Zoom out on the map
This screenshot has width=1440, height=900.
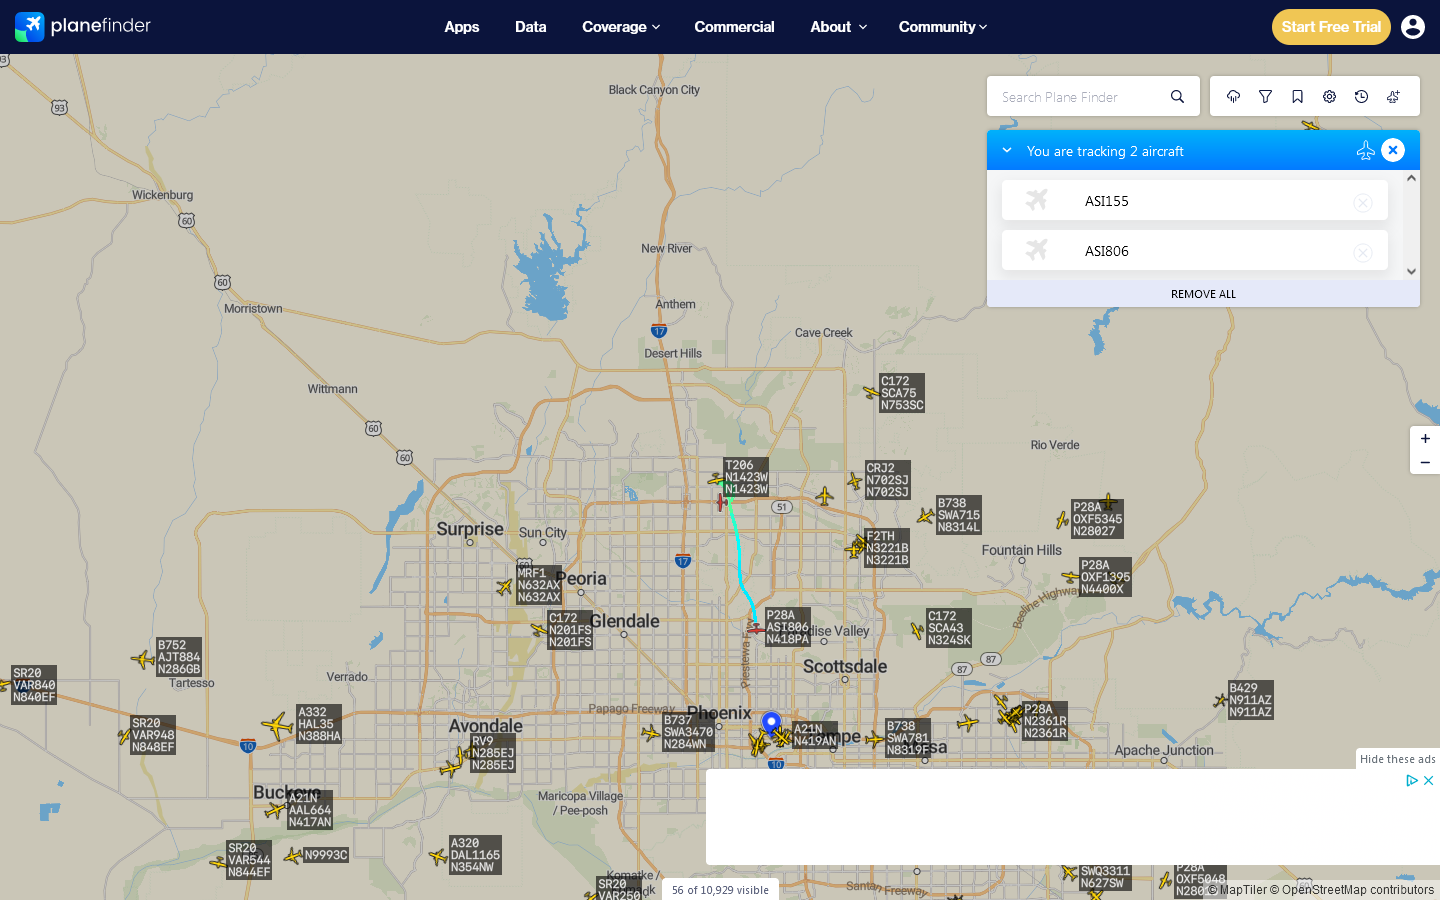click(1425, 462)
